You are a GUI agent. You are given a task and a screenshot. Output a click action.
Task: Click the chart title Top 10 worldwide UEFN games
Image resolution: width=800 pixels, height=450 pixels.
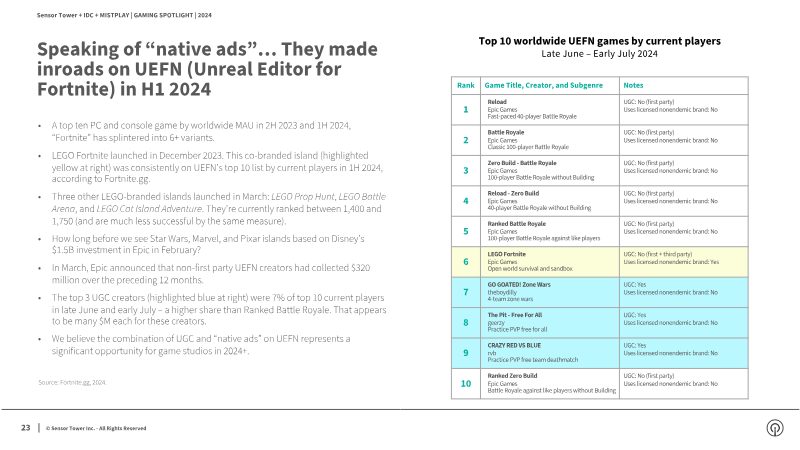coord(599,41)
